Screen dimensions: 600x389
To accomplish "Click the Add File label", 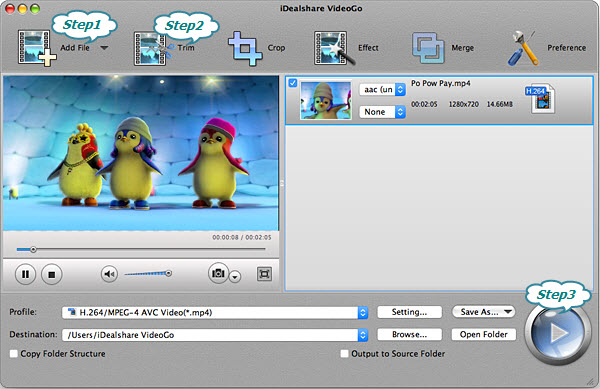I will [x=75, y=48].
